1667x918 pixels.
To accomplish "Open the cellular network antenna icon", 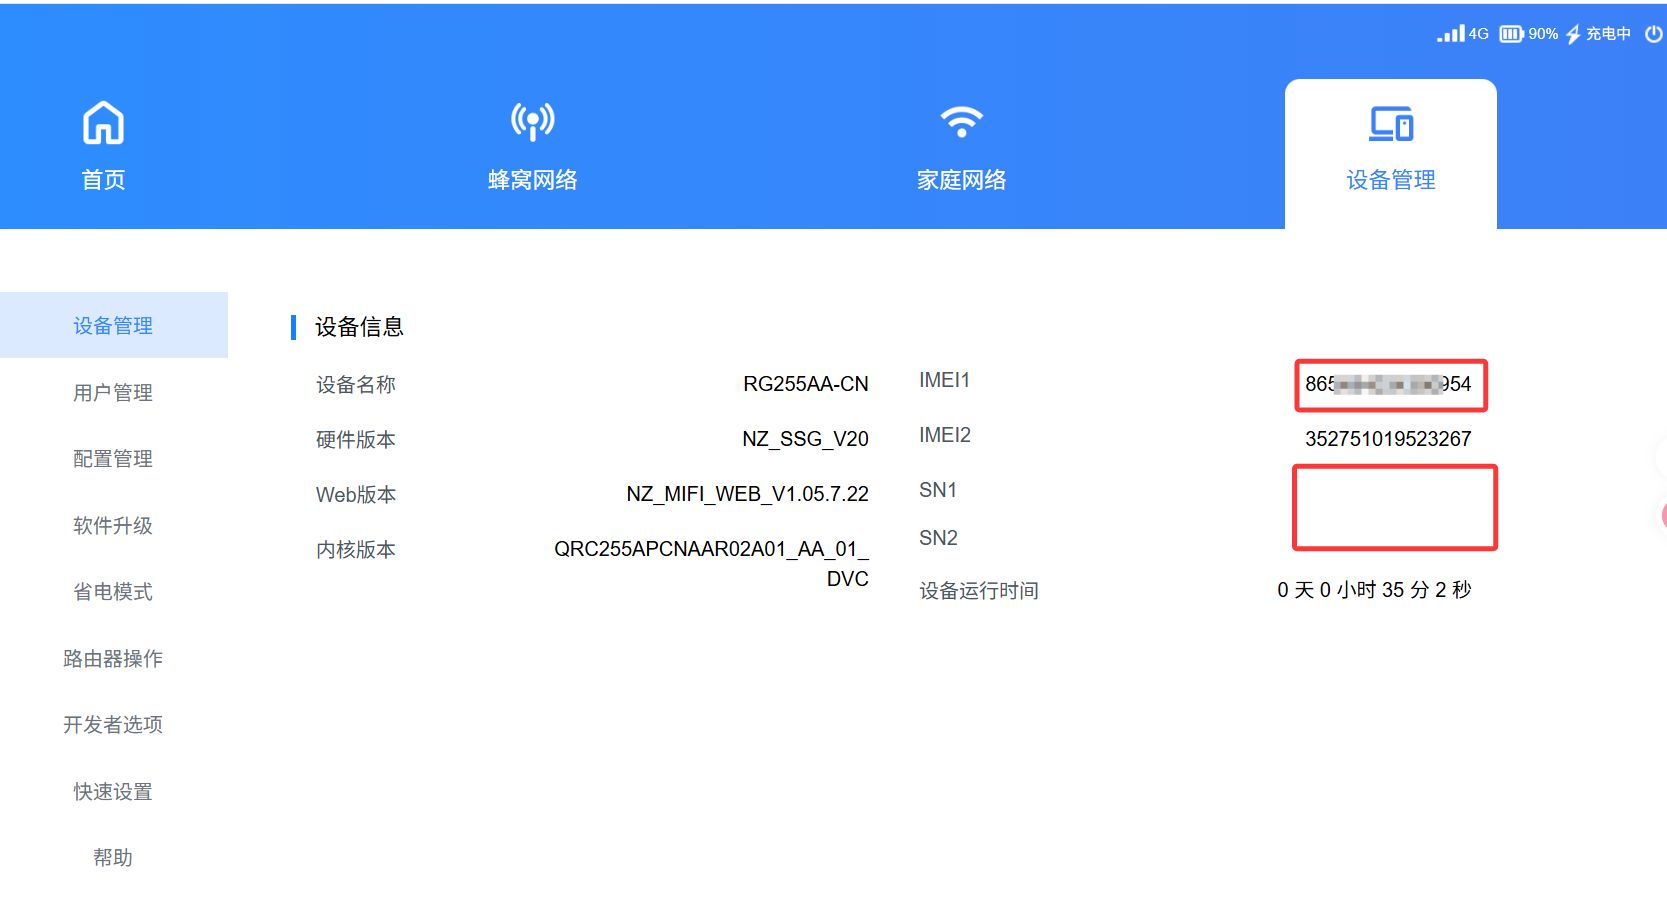I will 532,122.
